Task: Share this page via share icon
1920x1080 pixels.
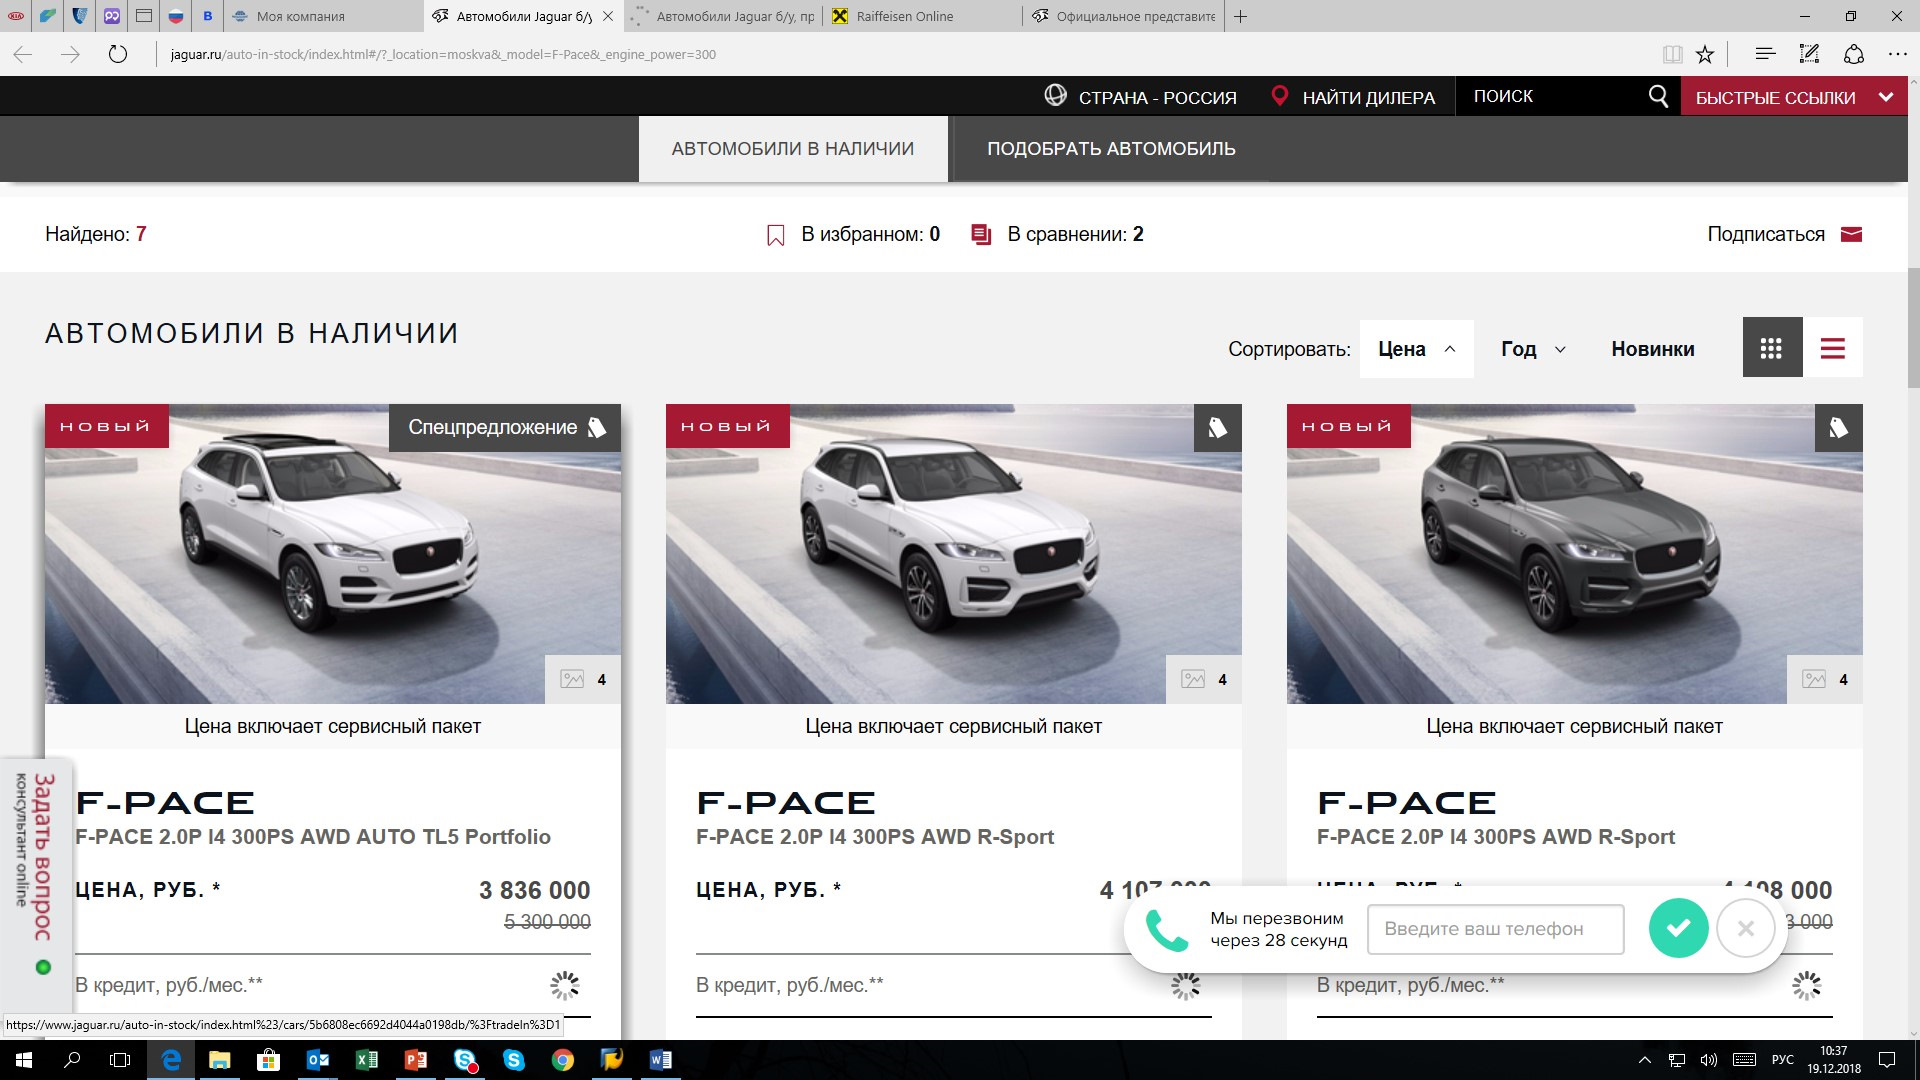Action: tap(1853, 54)
